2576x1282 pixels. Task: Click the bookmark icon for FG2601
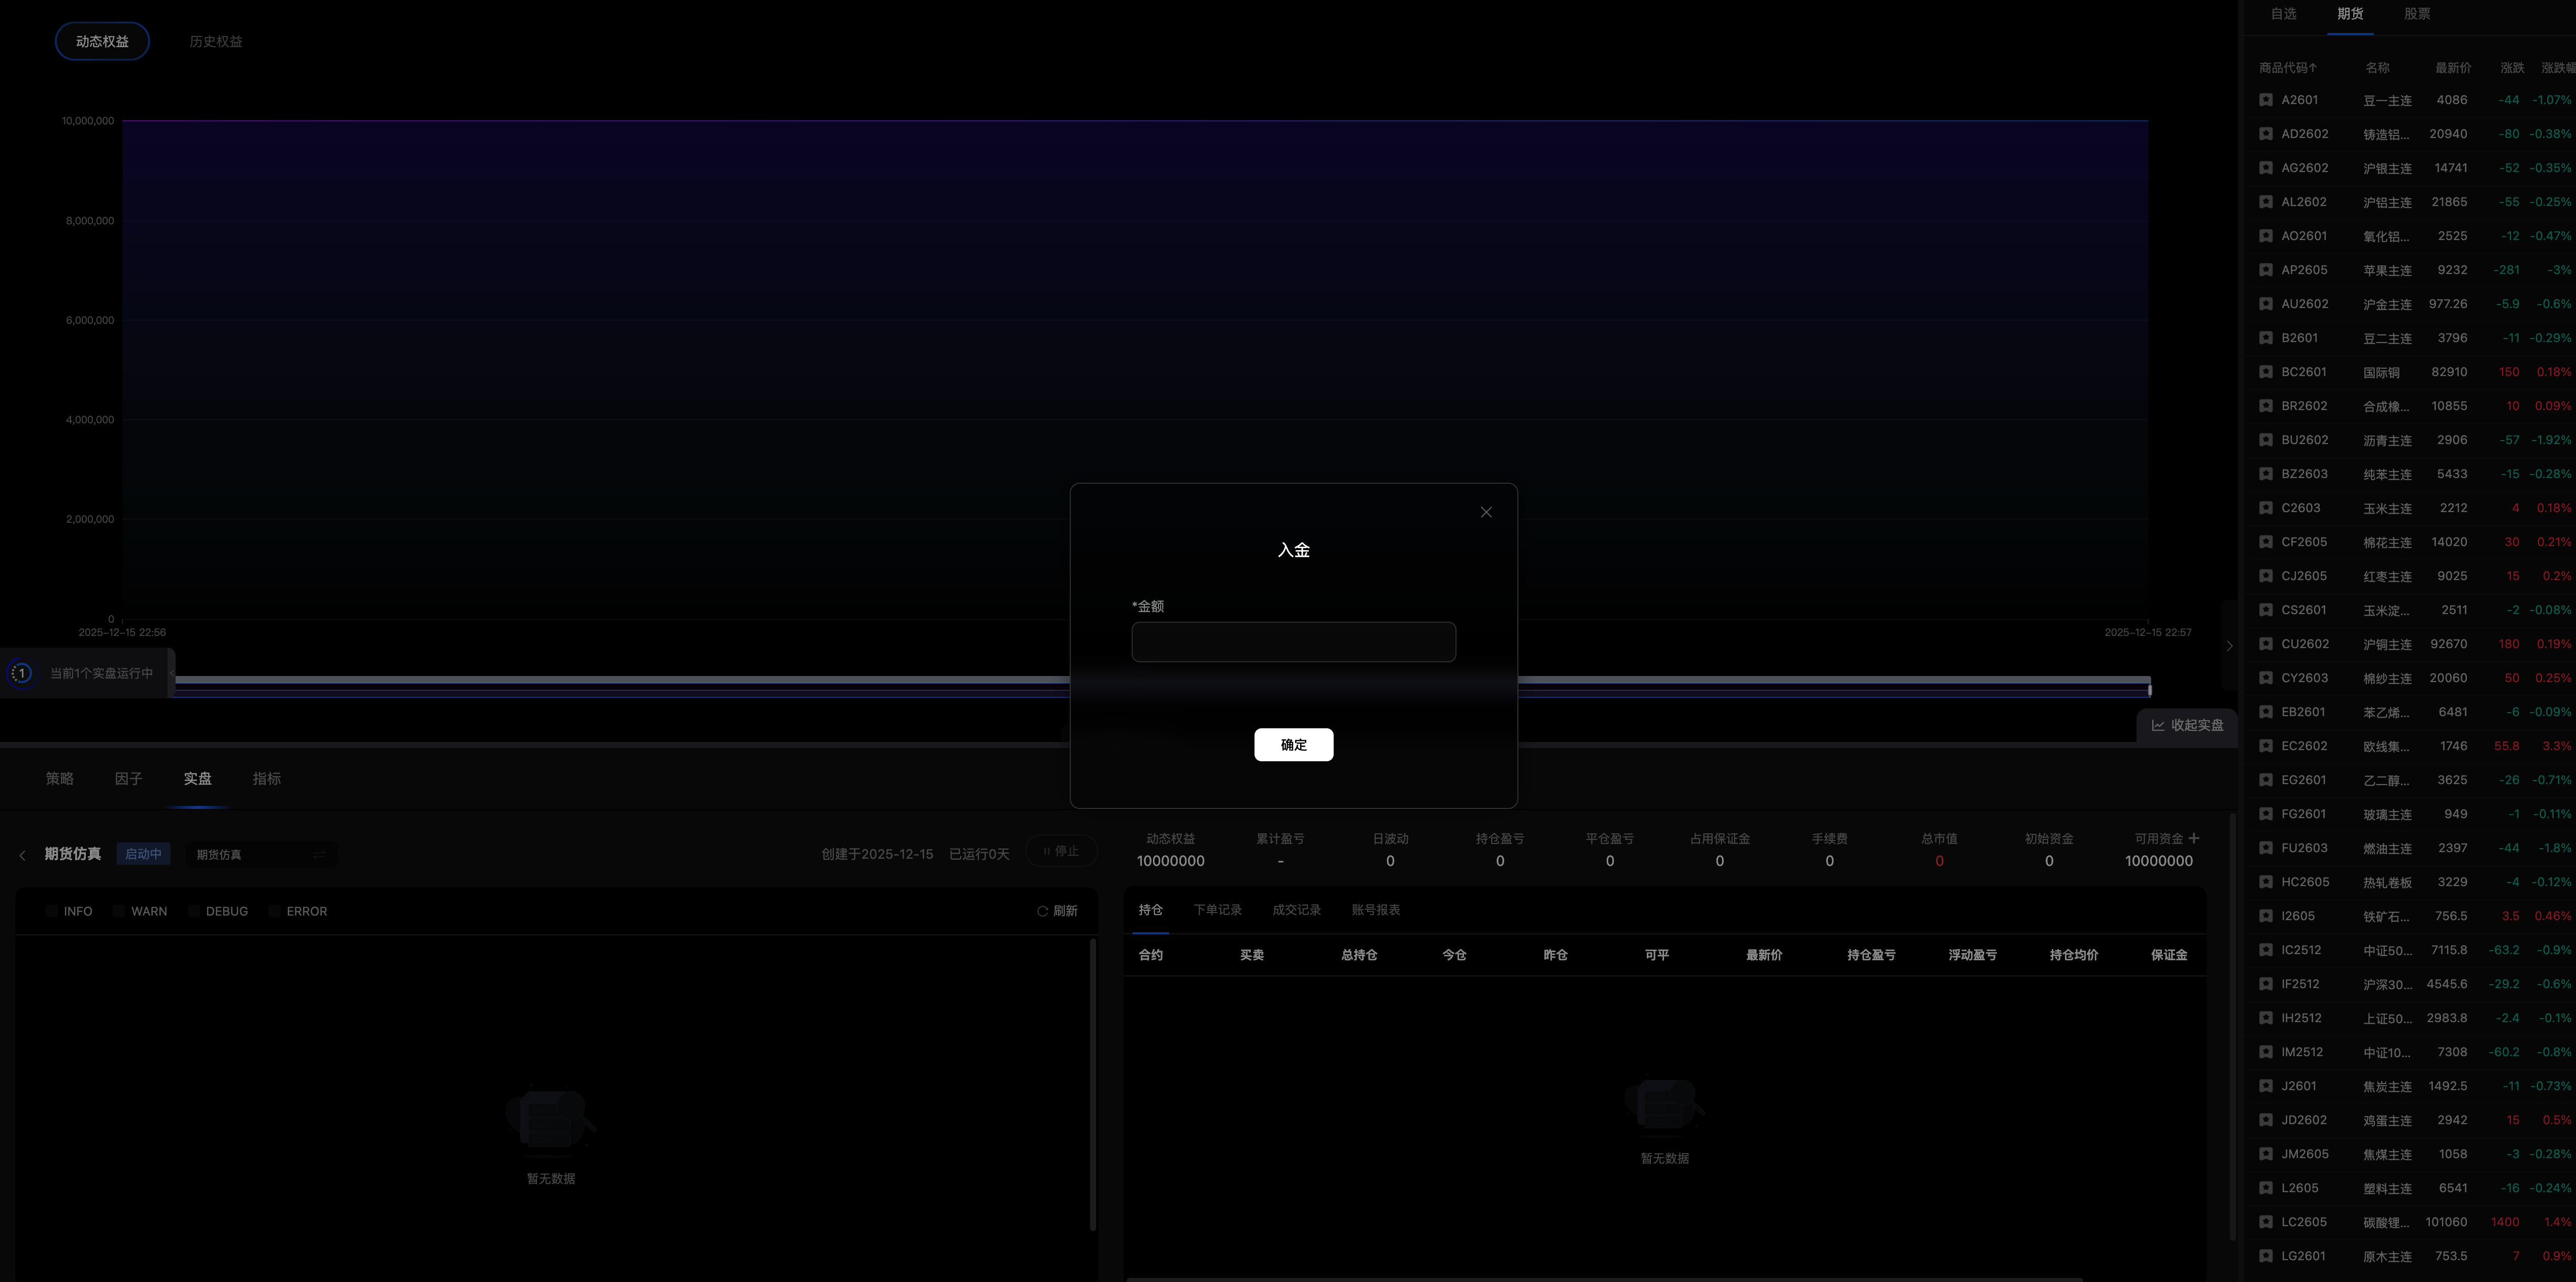(2265, 814)
